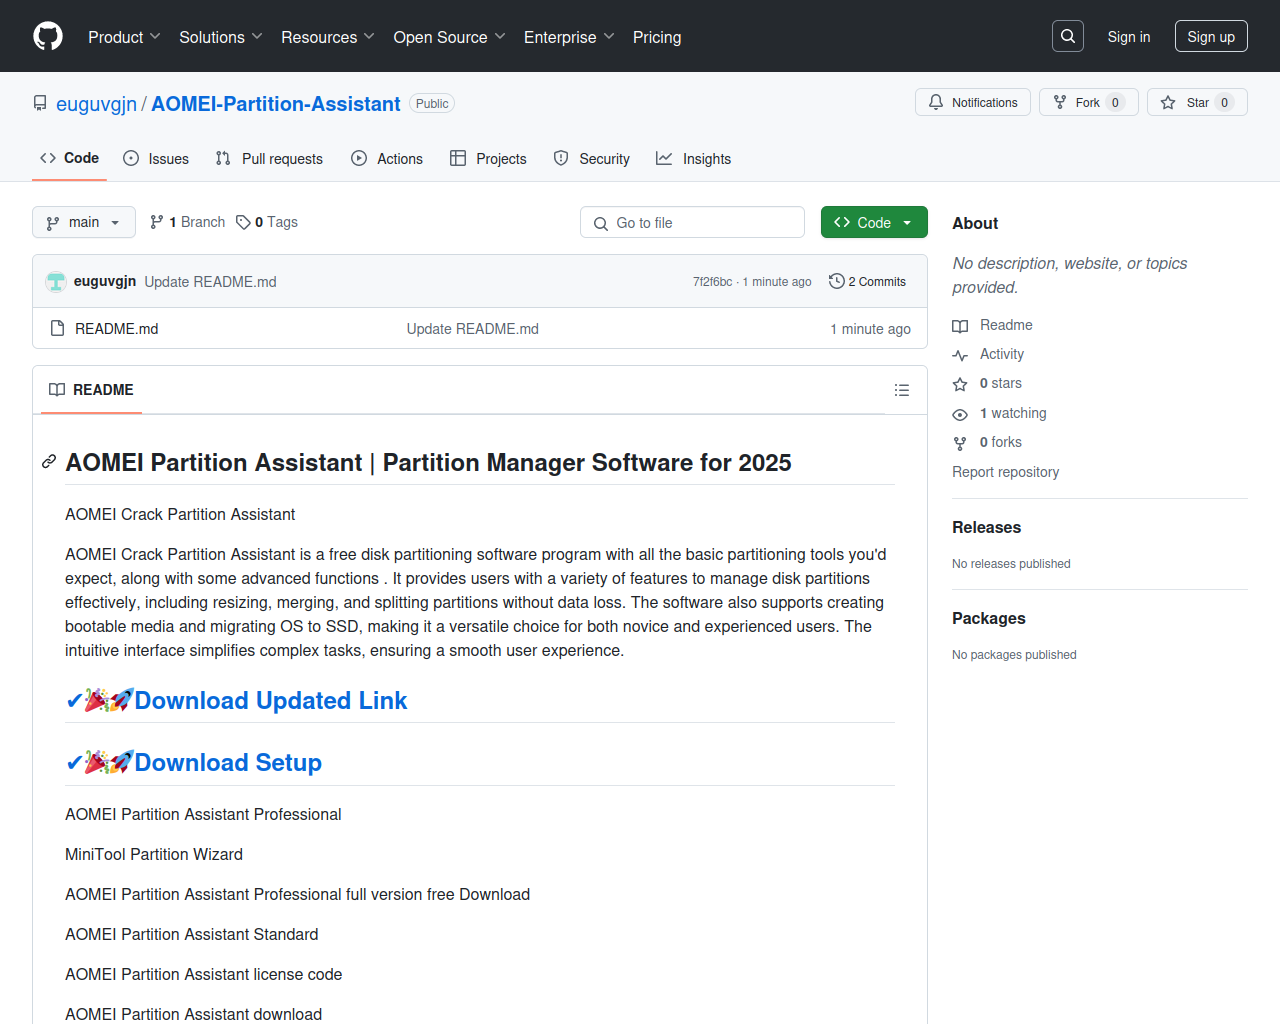This screenshot has height=1024, width=1280.
Task: Open Update README.md message beside euguvgjn
Action: pos(210,282)
